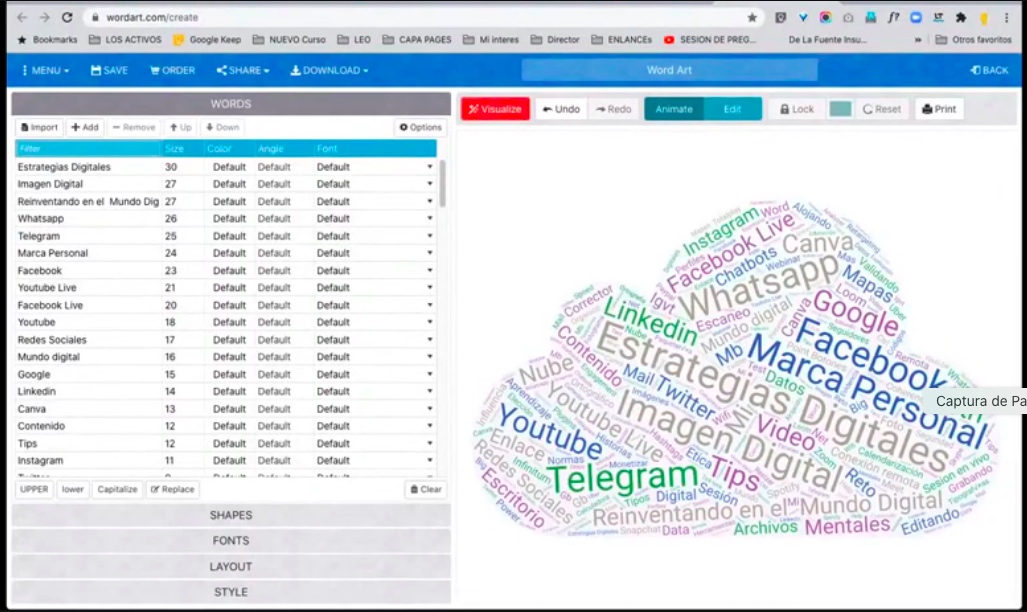Click the Print button with printer icon
The width and height of the screenshot is (1027, 612).
(939, 109)
